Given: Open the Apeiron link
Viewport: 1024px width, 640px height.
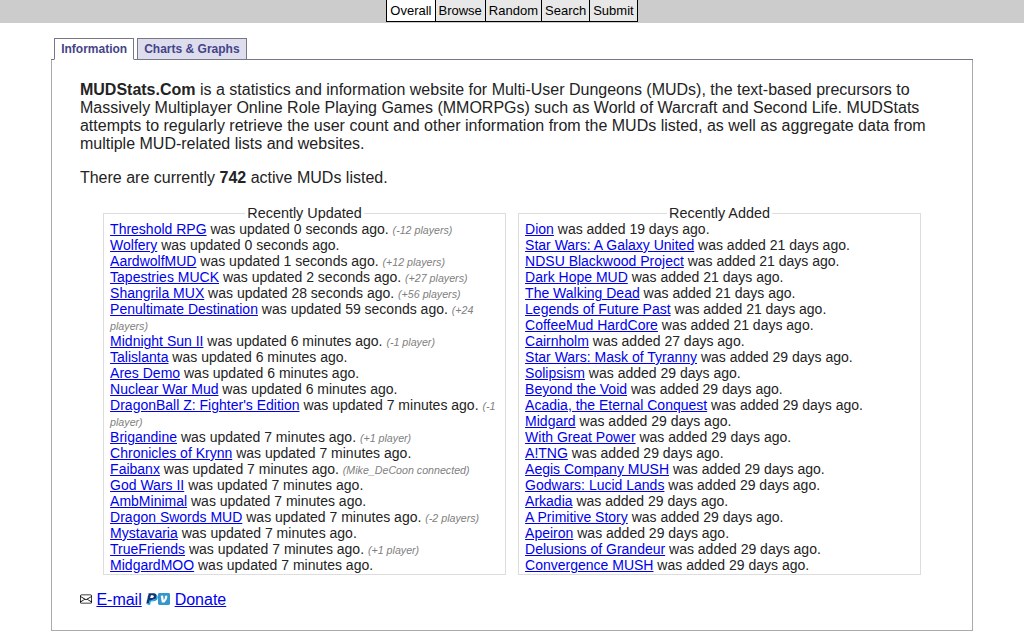Looking at the screenshot, I should coord(549,534).
